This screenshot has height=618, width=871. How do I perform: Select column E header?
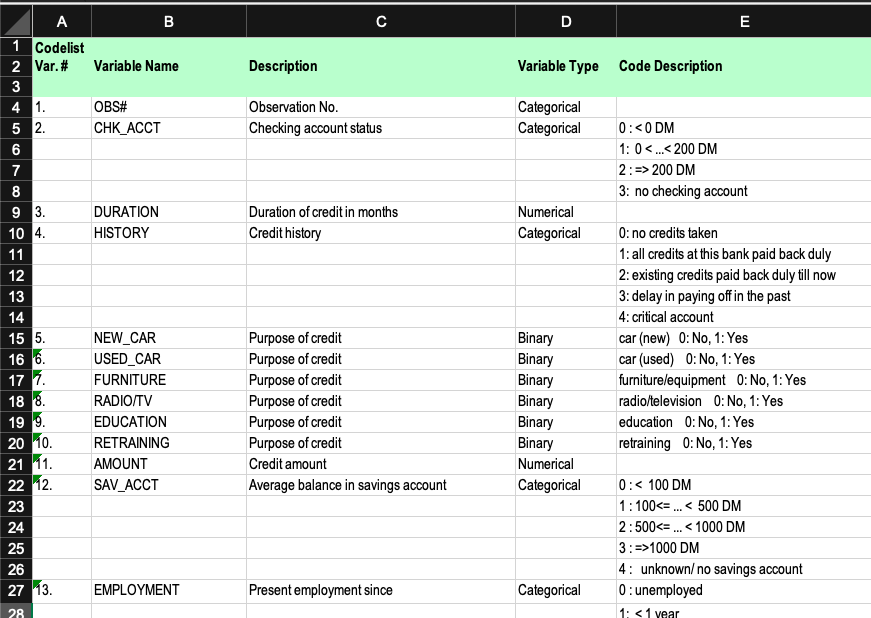tap(744, 21)
